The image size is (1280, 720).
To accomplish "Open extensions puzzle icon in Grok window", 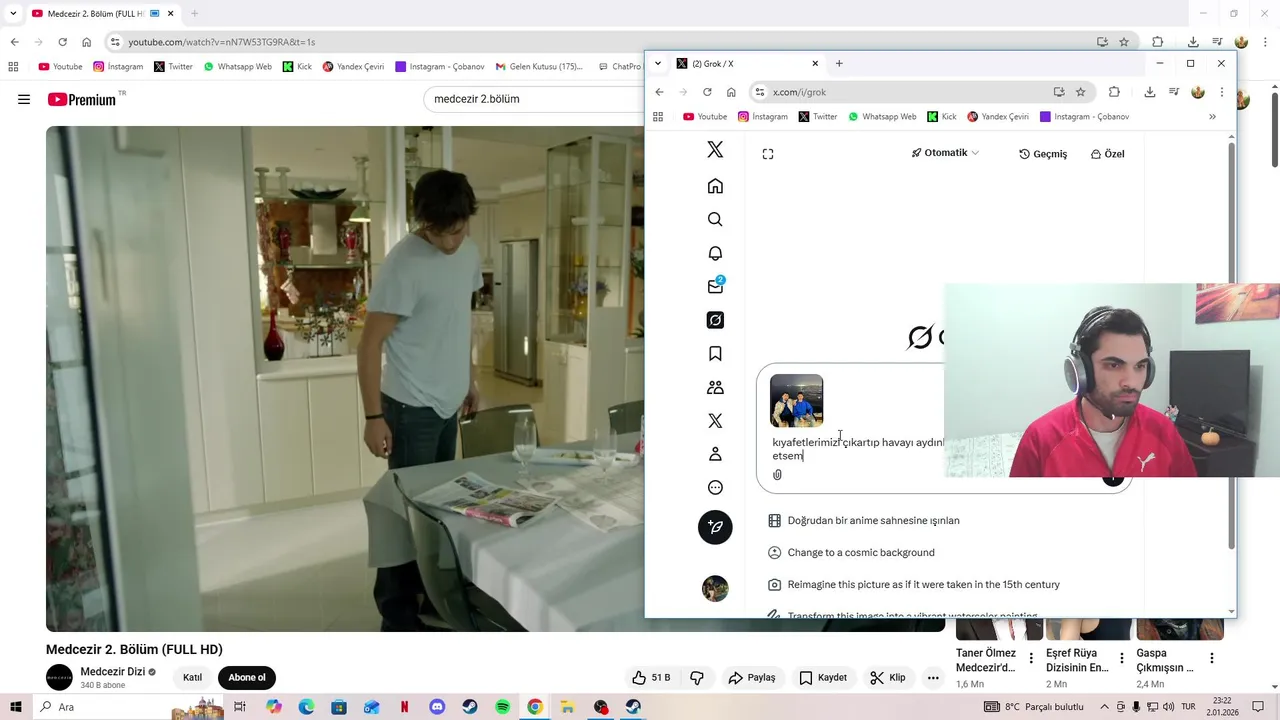I will point(1115,92).
